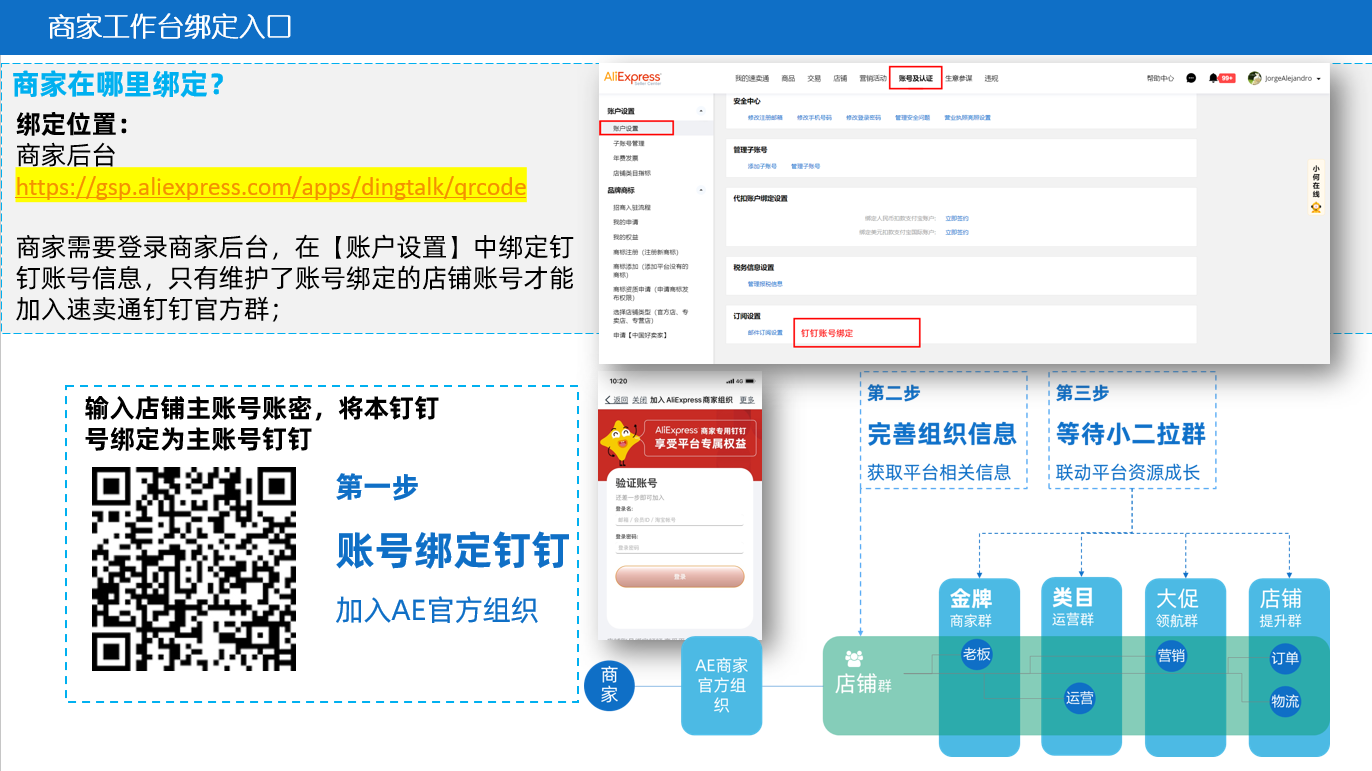Click the 添加子账号 link
Screen dimensions: 1372x771
(762, 166)
